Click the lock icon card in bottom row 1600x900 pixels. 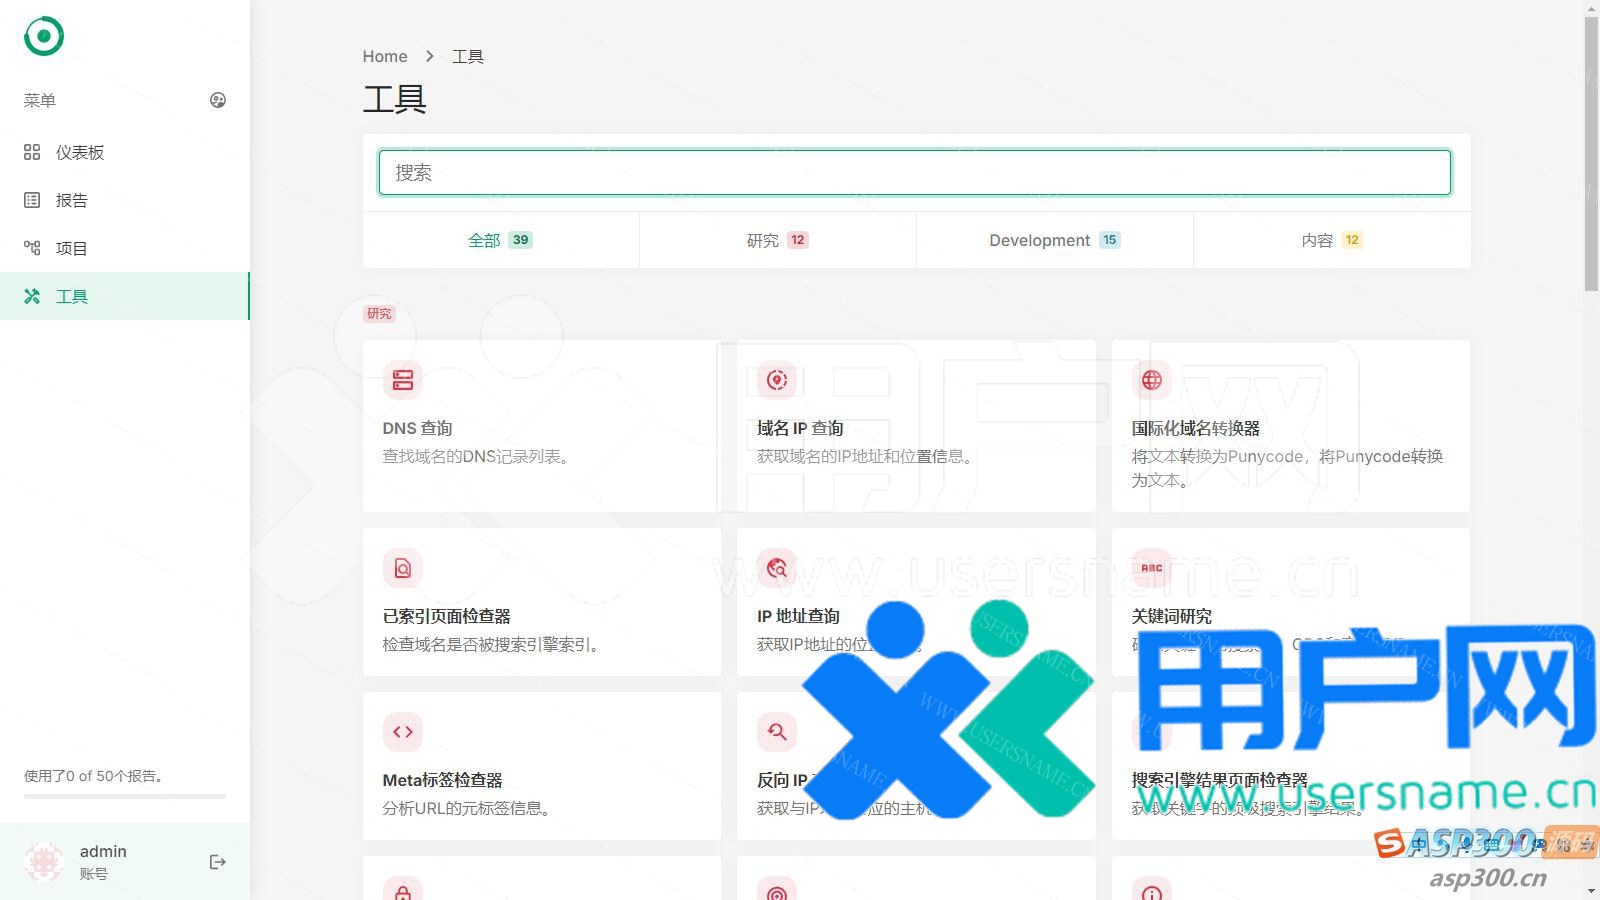[x=403, y=889]
